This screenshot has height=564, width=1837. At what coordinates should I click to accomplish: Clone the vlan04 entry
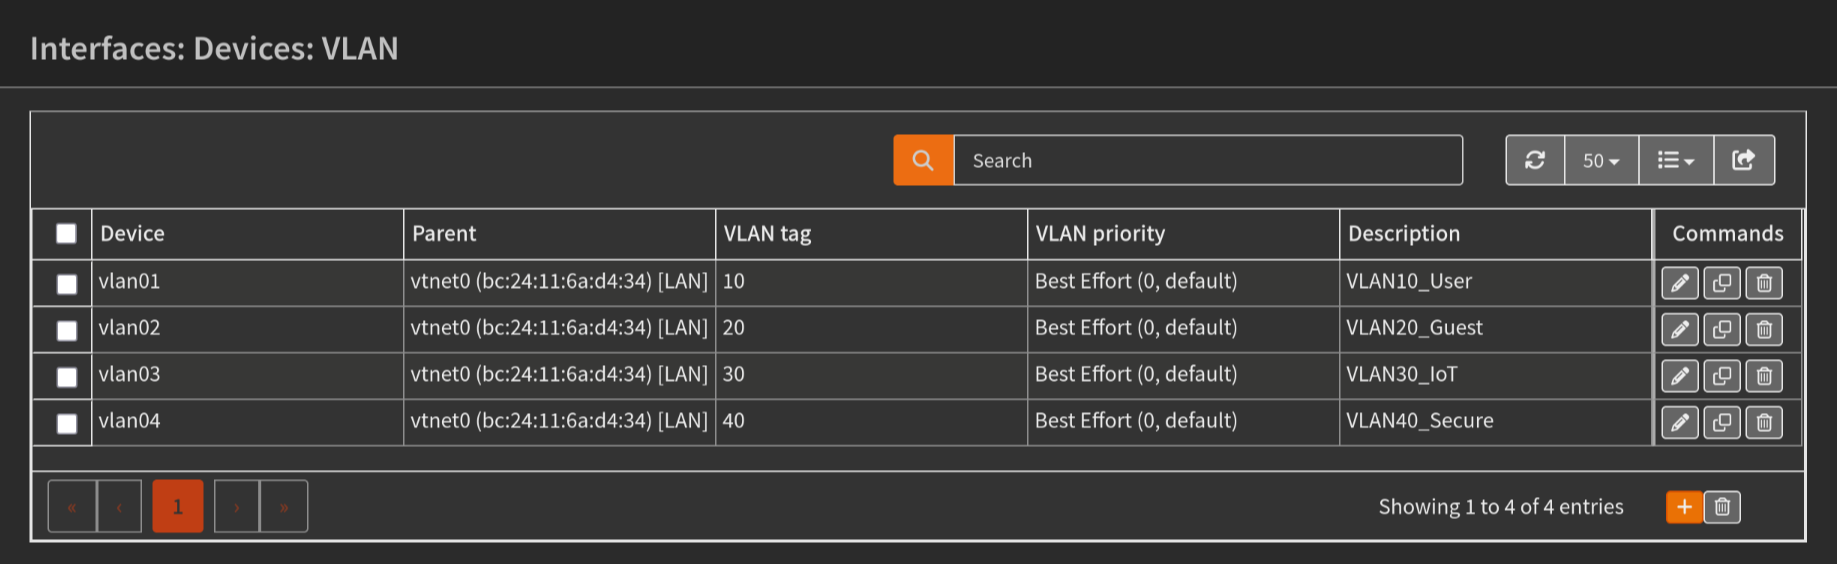point(1722,422)
